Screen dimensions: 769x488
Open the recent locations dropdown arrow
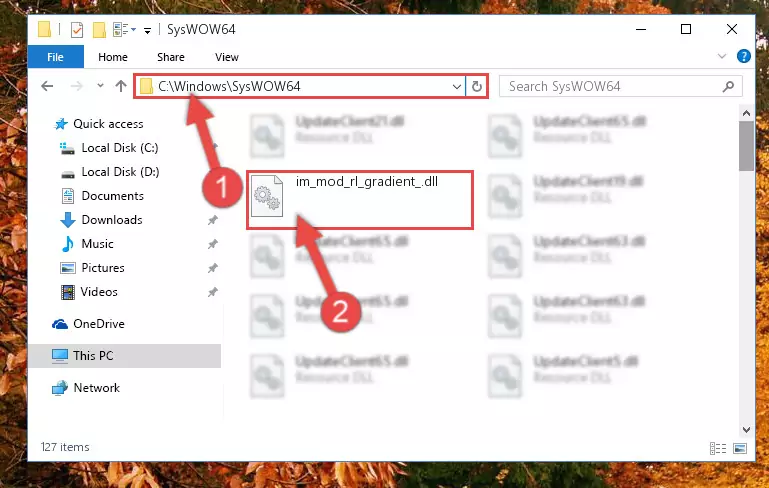(100, 86)
